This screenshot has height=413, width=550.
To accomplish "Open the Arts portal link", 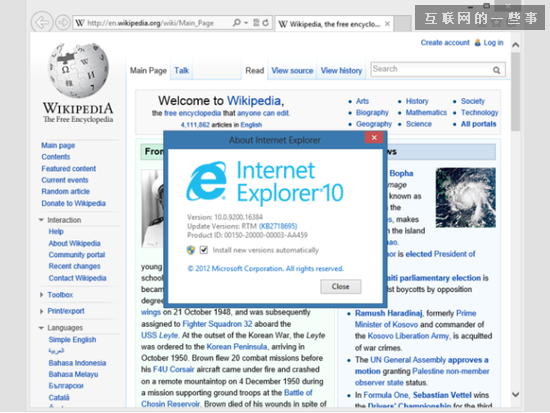I will click(362, 101).
